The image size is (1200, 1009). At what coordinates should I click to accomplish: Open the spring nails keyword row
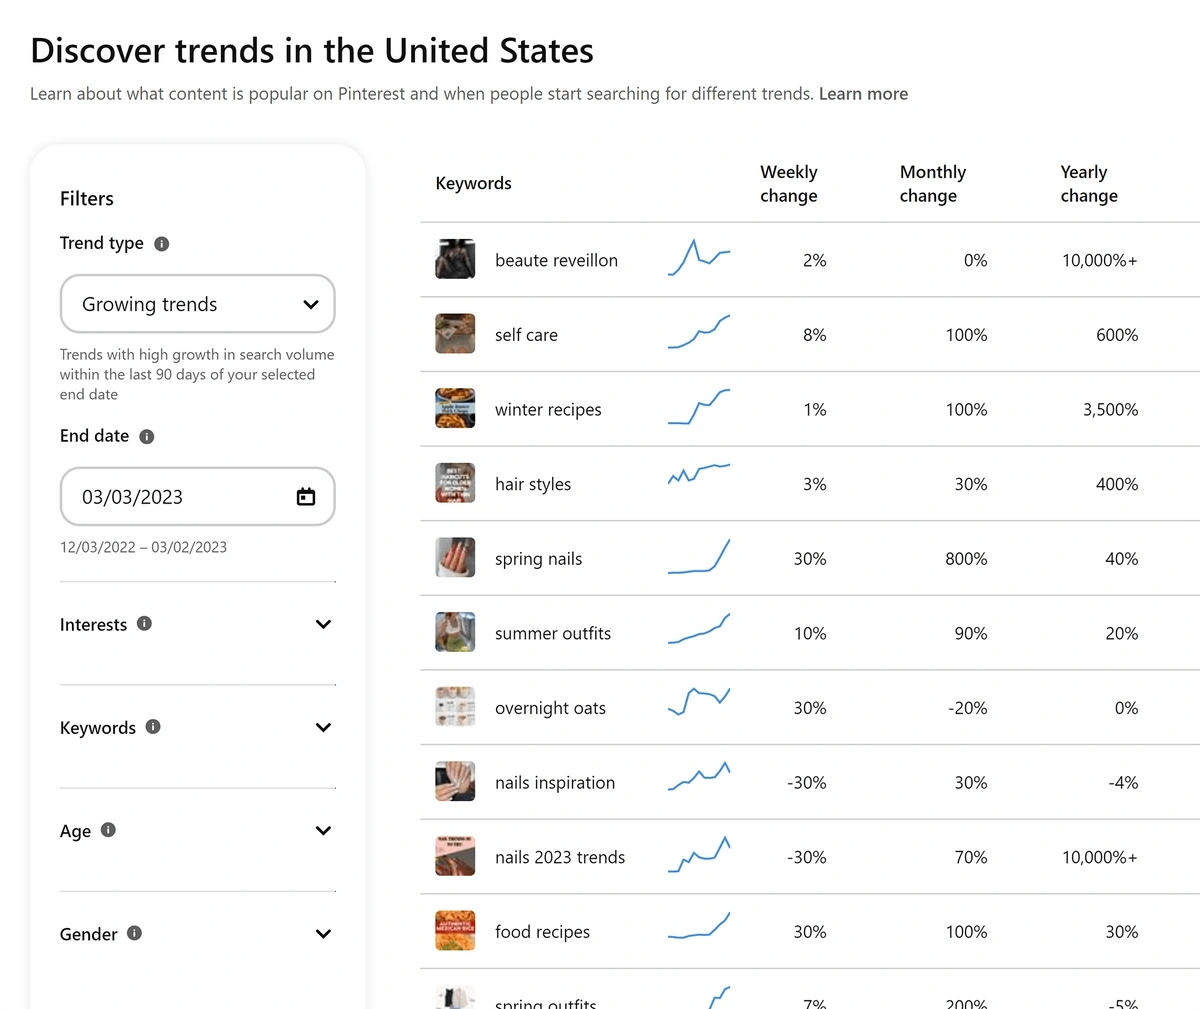coord(810,558)
